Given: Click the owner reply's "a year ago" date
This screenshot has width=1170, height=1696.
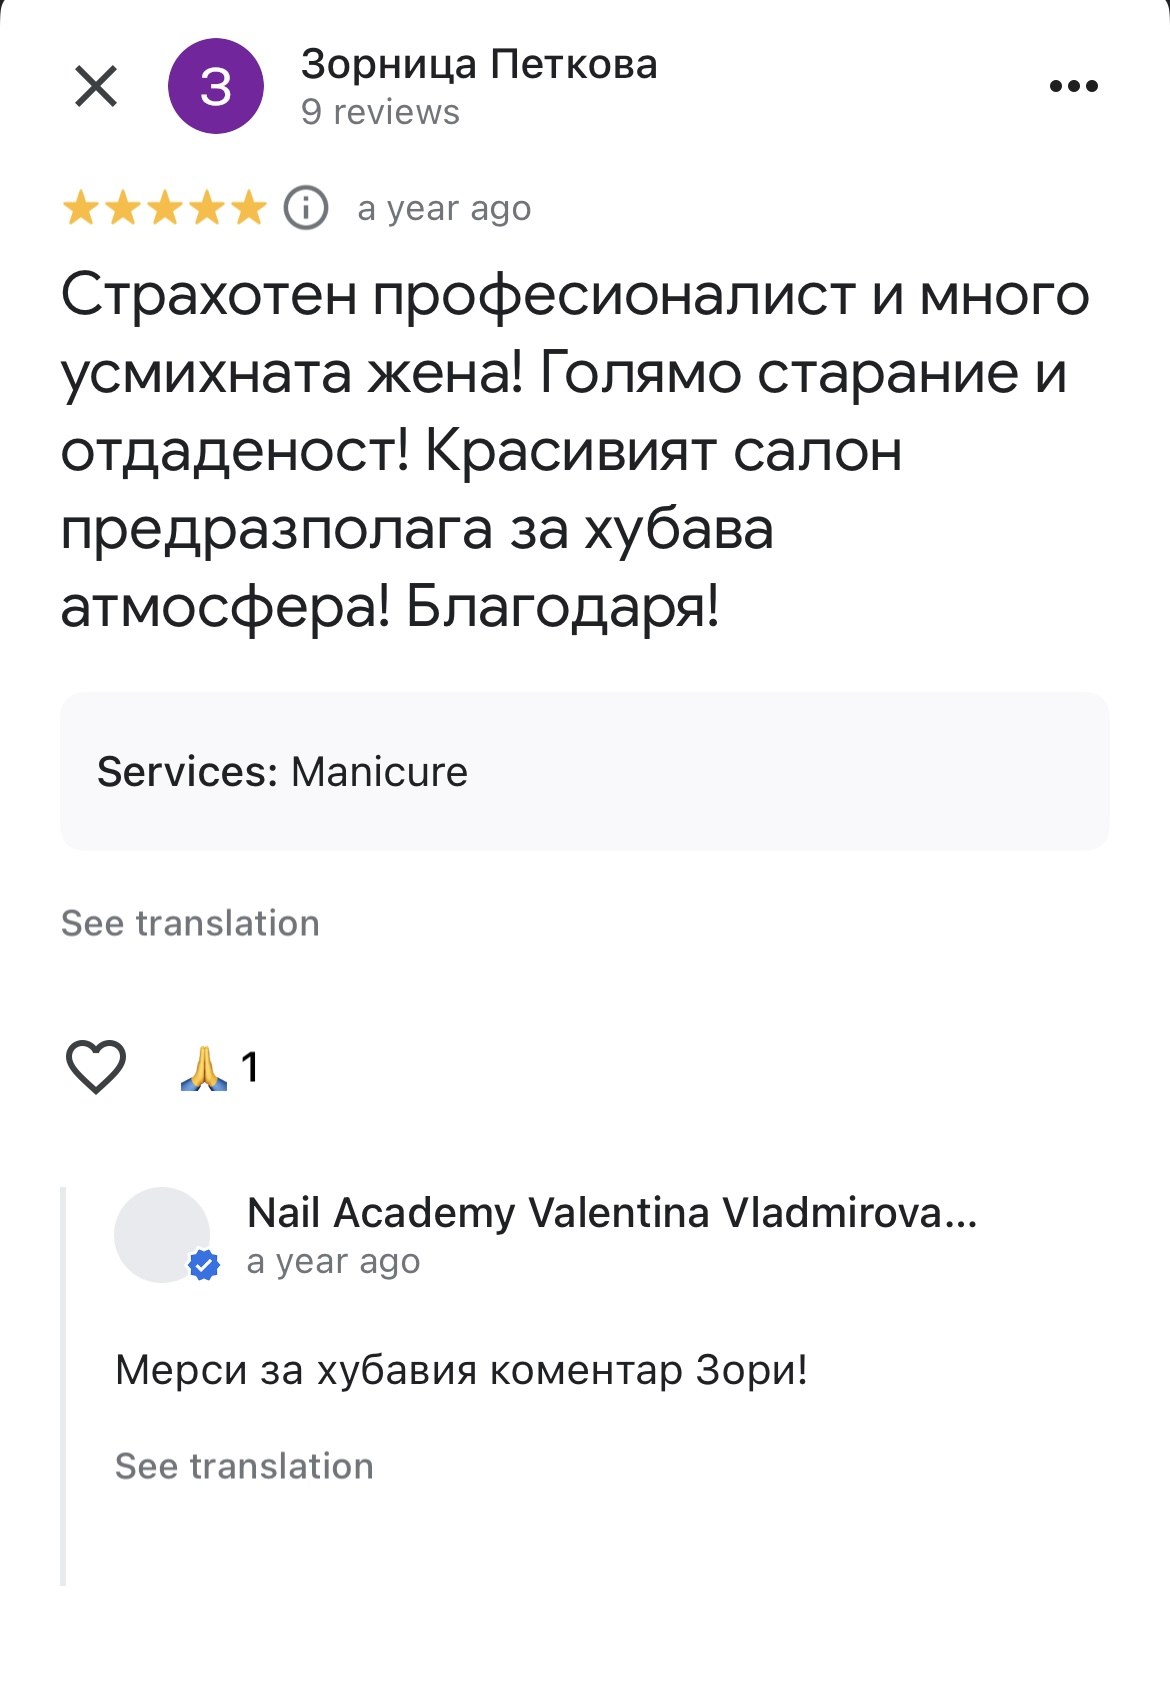Looking at the screenshot, I should tap(333, 1262).
